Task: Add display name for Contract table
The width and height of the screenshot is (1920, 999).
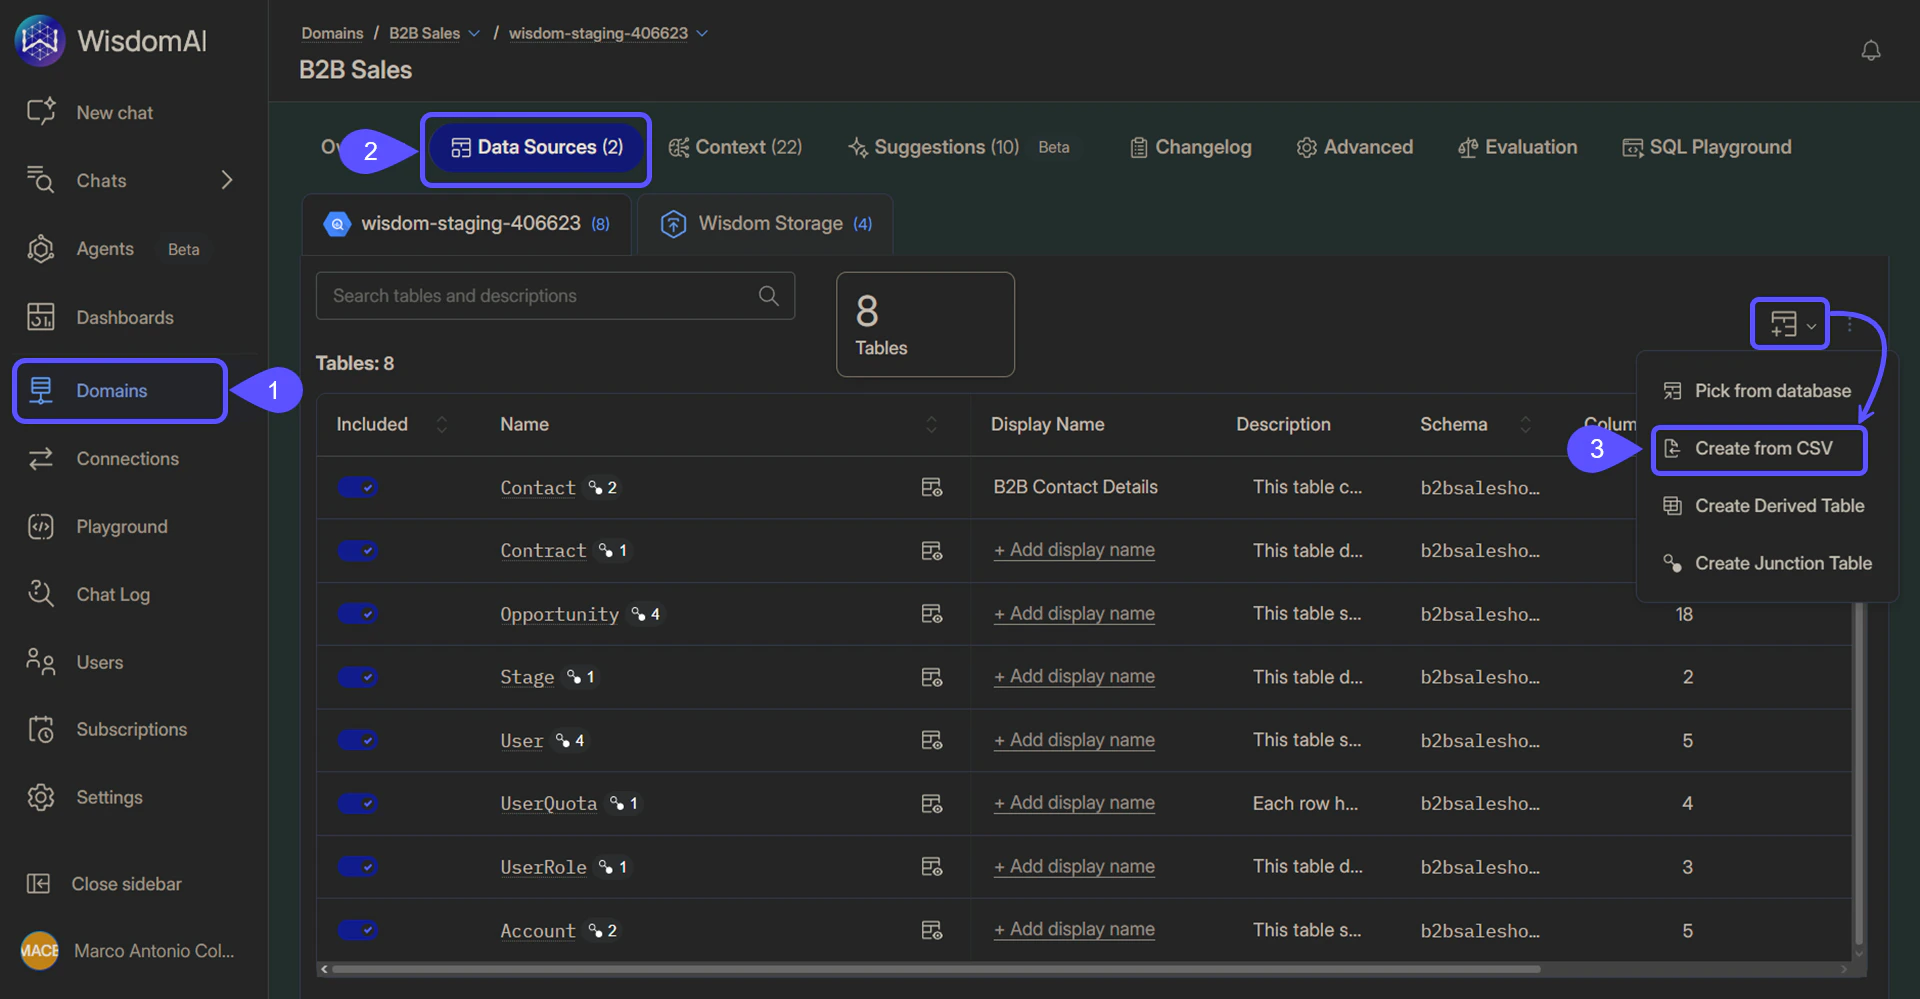Action: pyautogui.click(x=1074, y=550)
